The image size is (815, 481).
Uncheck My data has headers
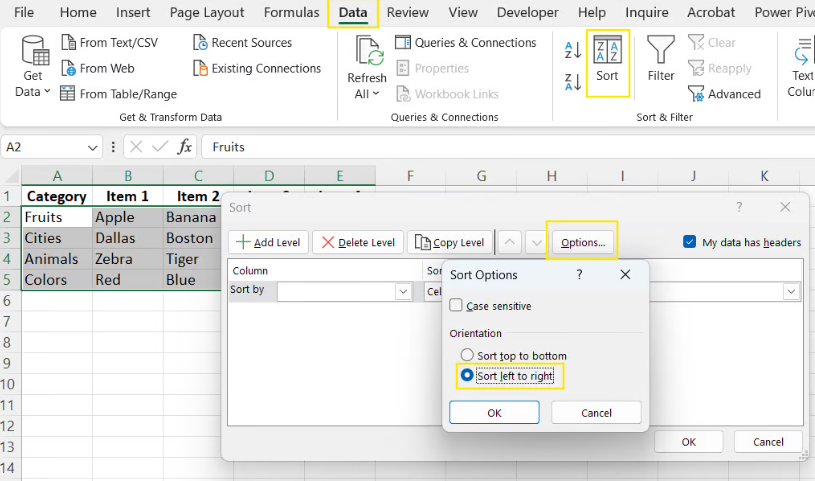[x=690, y=242]
